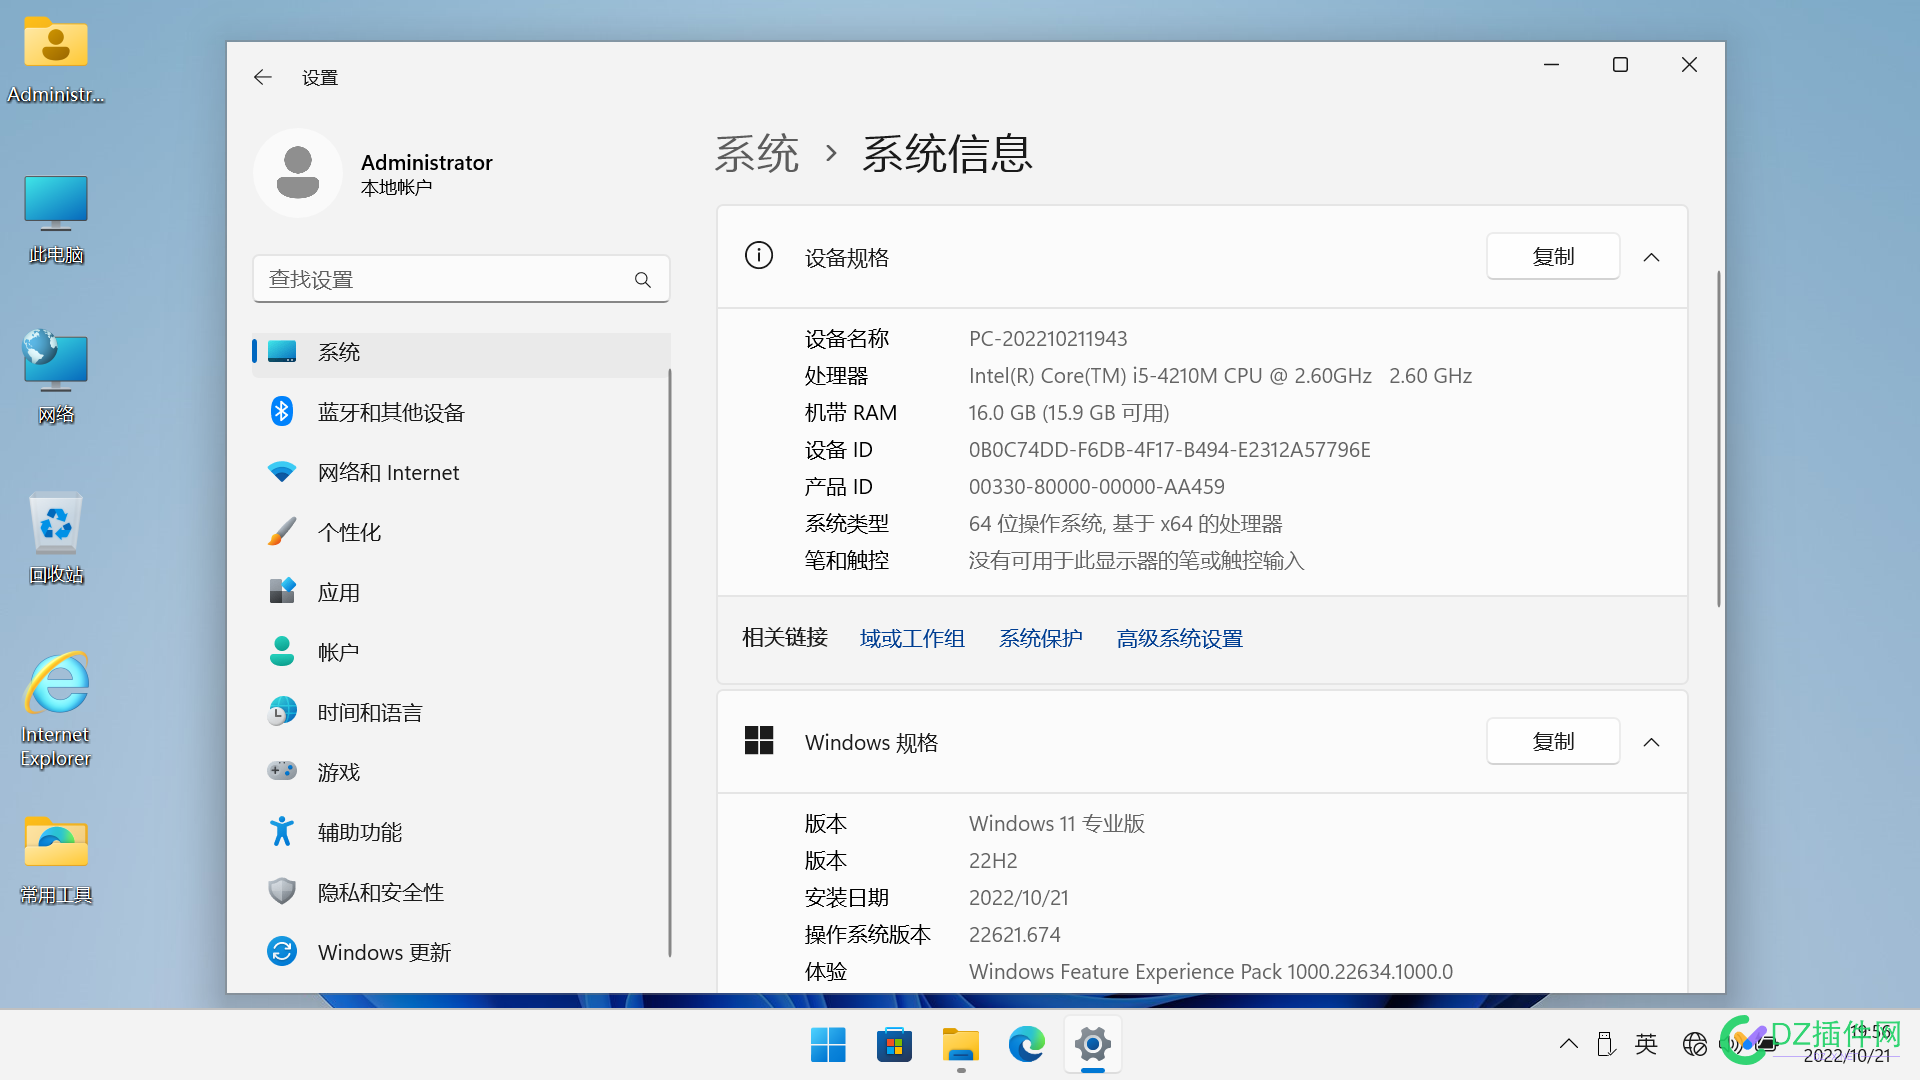Click the sidebar navigation scrollbar
The image size is (1920, 1080).
pos(669,662)
